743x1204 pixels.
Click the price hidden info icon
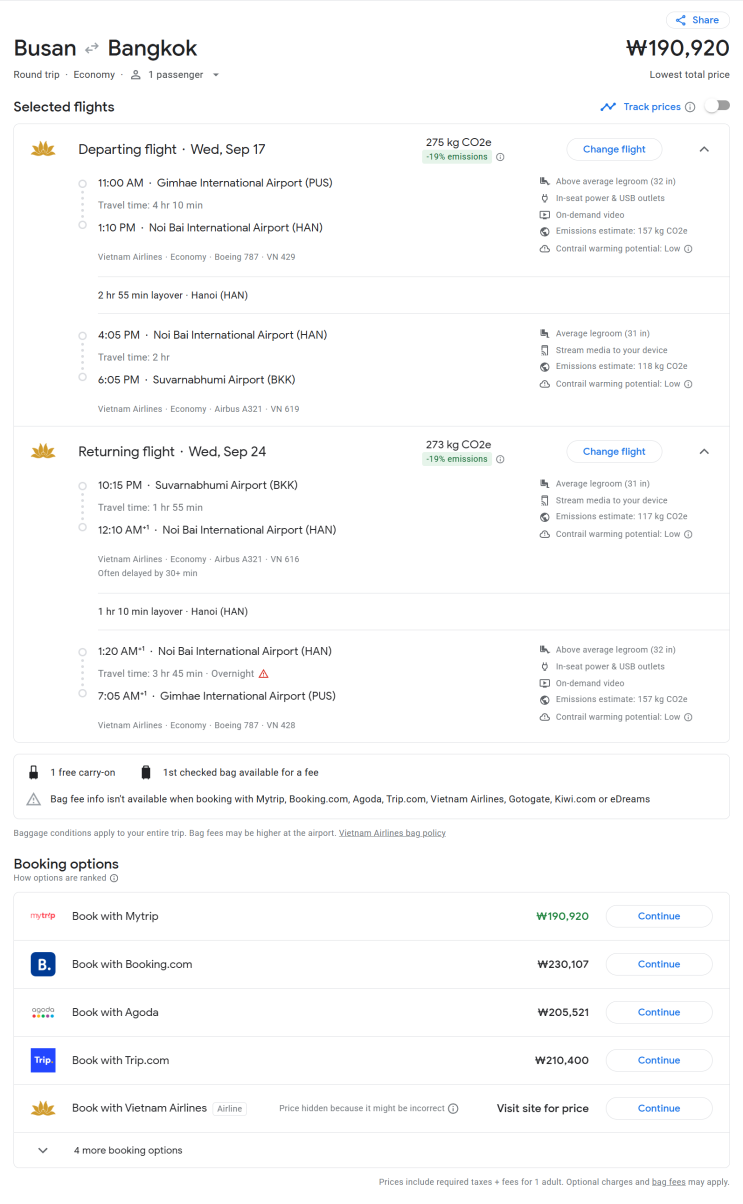[453, 1108]
